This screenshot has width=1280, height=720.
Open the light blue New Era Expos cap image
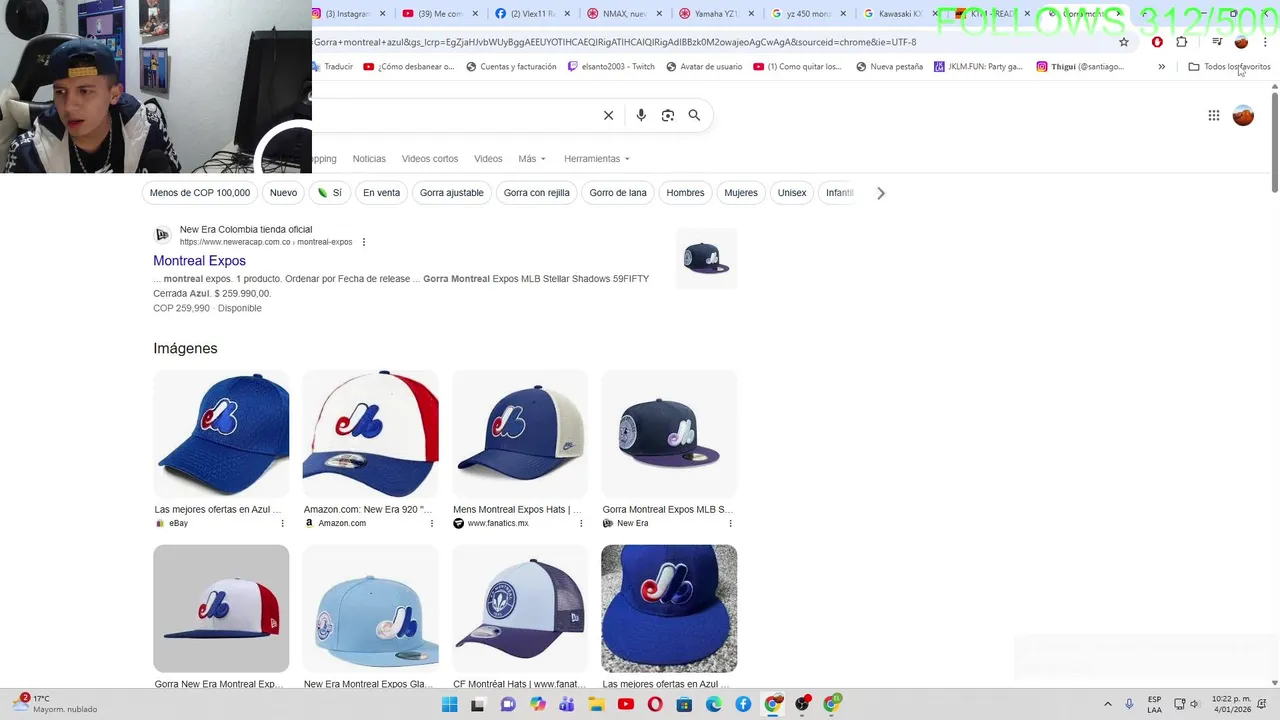pyautogui.click(x=370, y=609)
